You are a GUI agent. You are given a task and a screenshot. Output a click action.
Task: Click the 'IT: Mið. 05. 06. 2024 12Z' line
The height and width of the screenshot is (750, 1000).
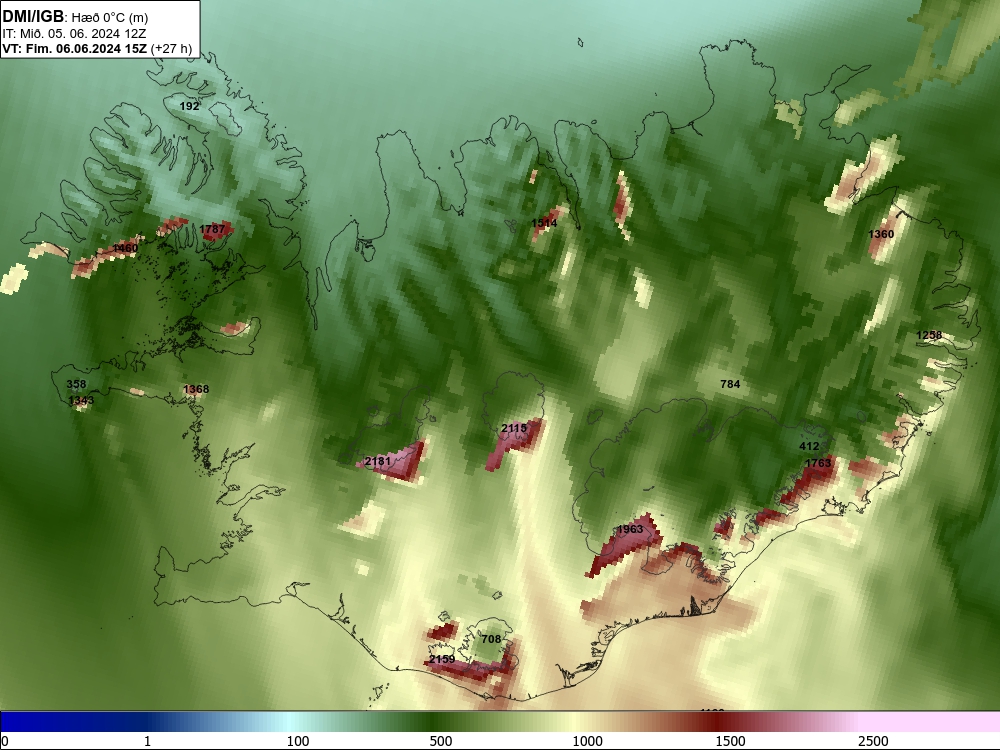75,33
